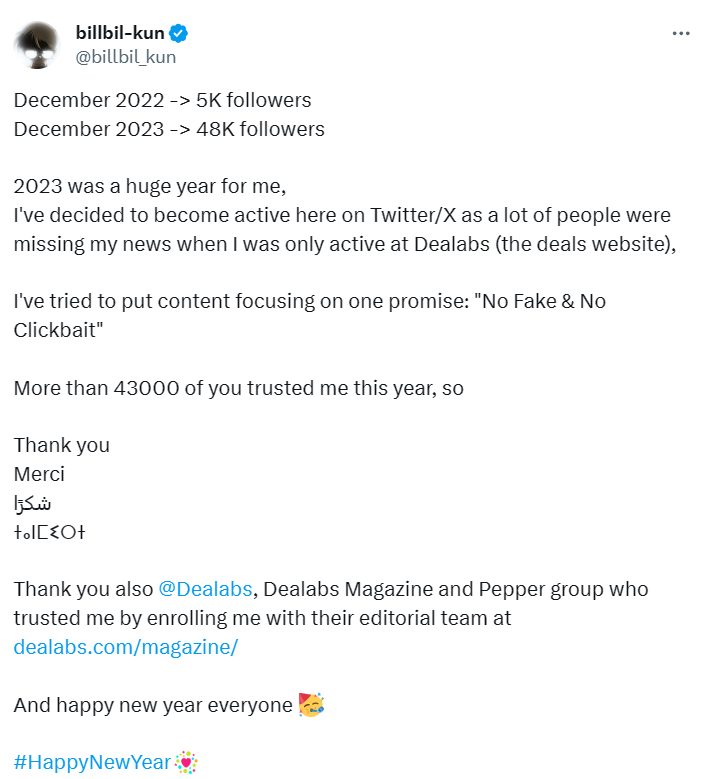Click the "More than 43000 of you" sentence
The image size is (705, 779).
238,389
